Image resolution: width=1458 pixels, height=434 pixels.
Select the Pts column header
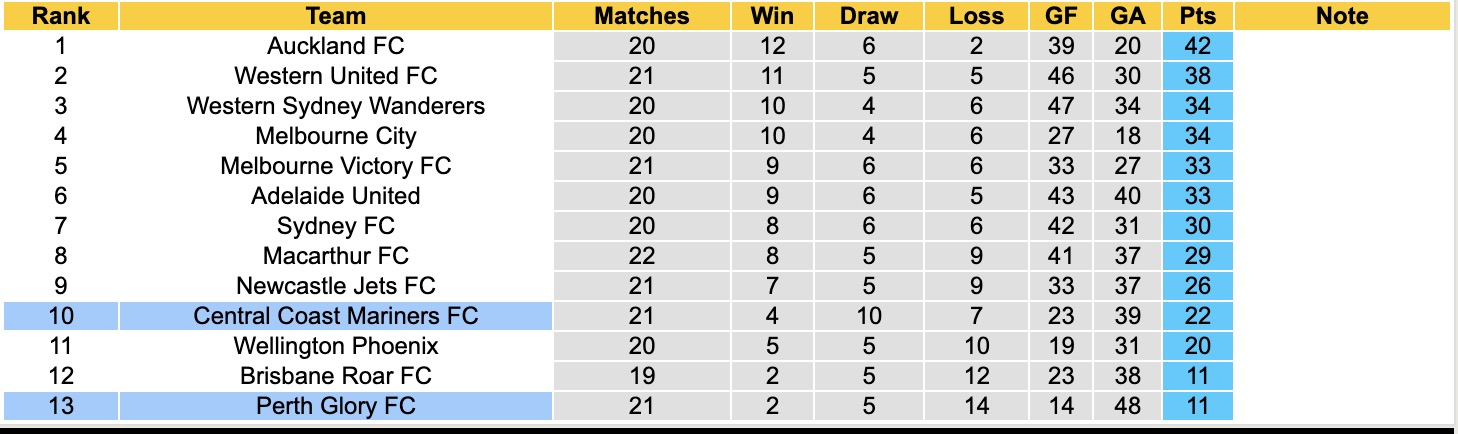(x=1197, y=16)
